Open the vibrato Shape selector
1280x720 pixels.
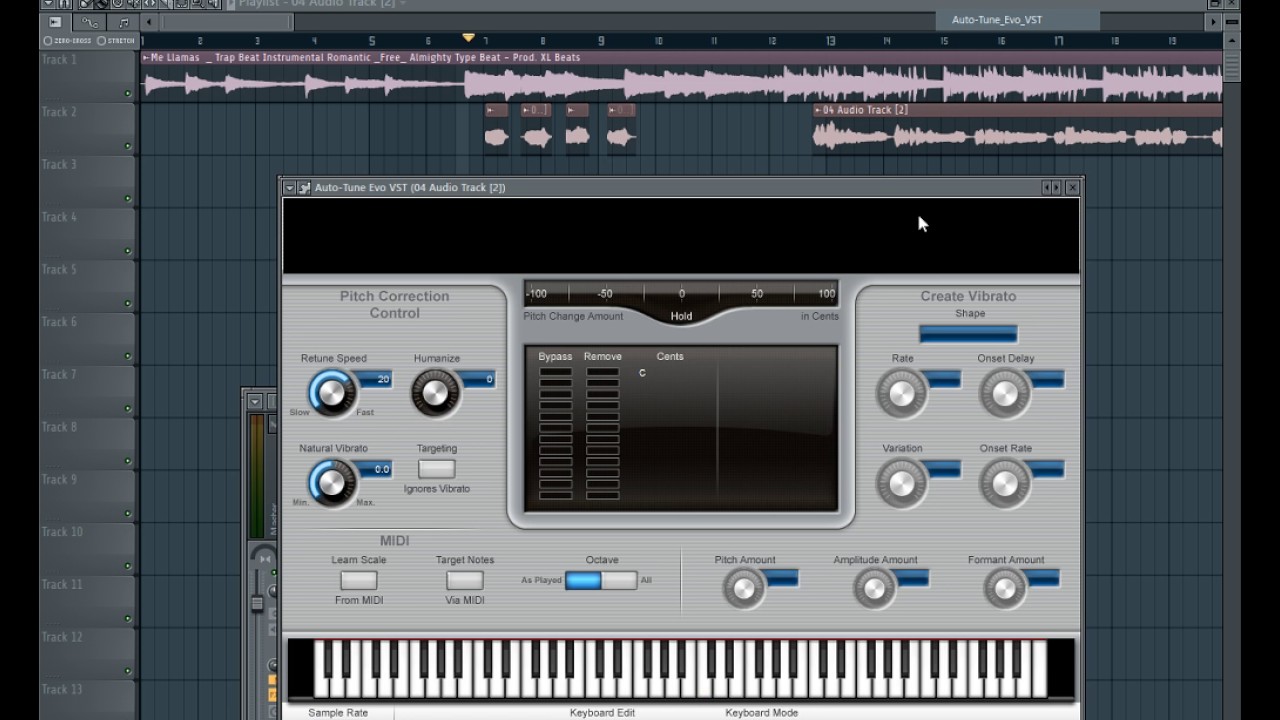point(968,334)
